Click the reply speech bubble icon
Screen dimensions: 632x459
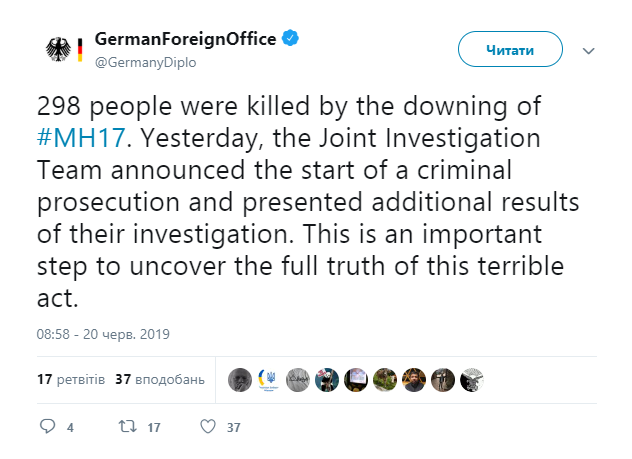(47, 426)
